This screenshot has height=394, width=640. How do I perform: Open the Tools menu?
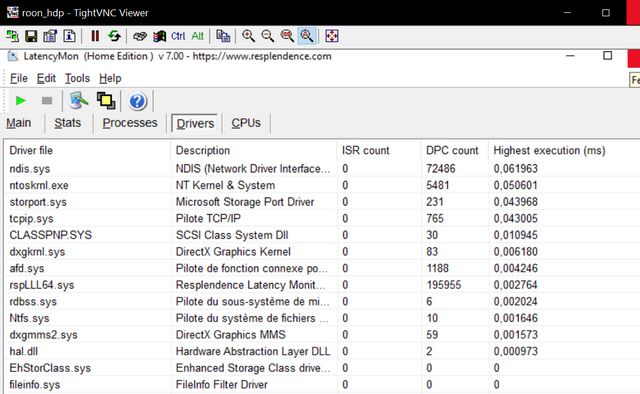[78, 78]
